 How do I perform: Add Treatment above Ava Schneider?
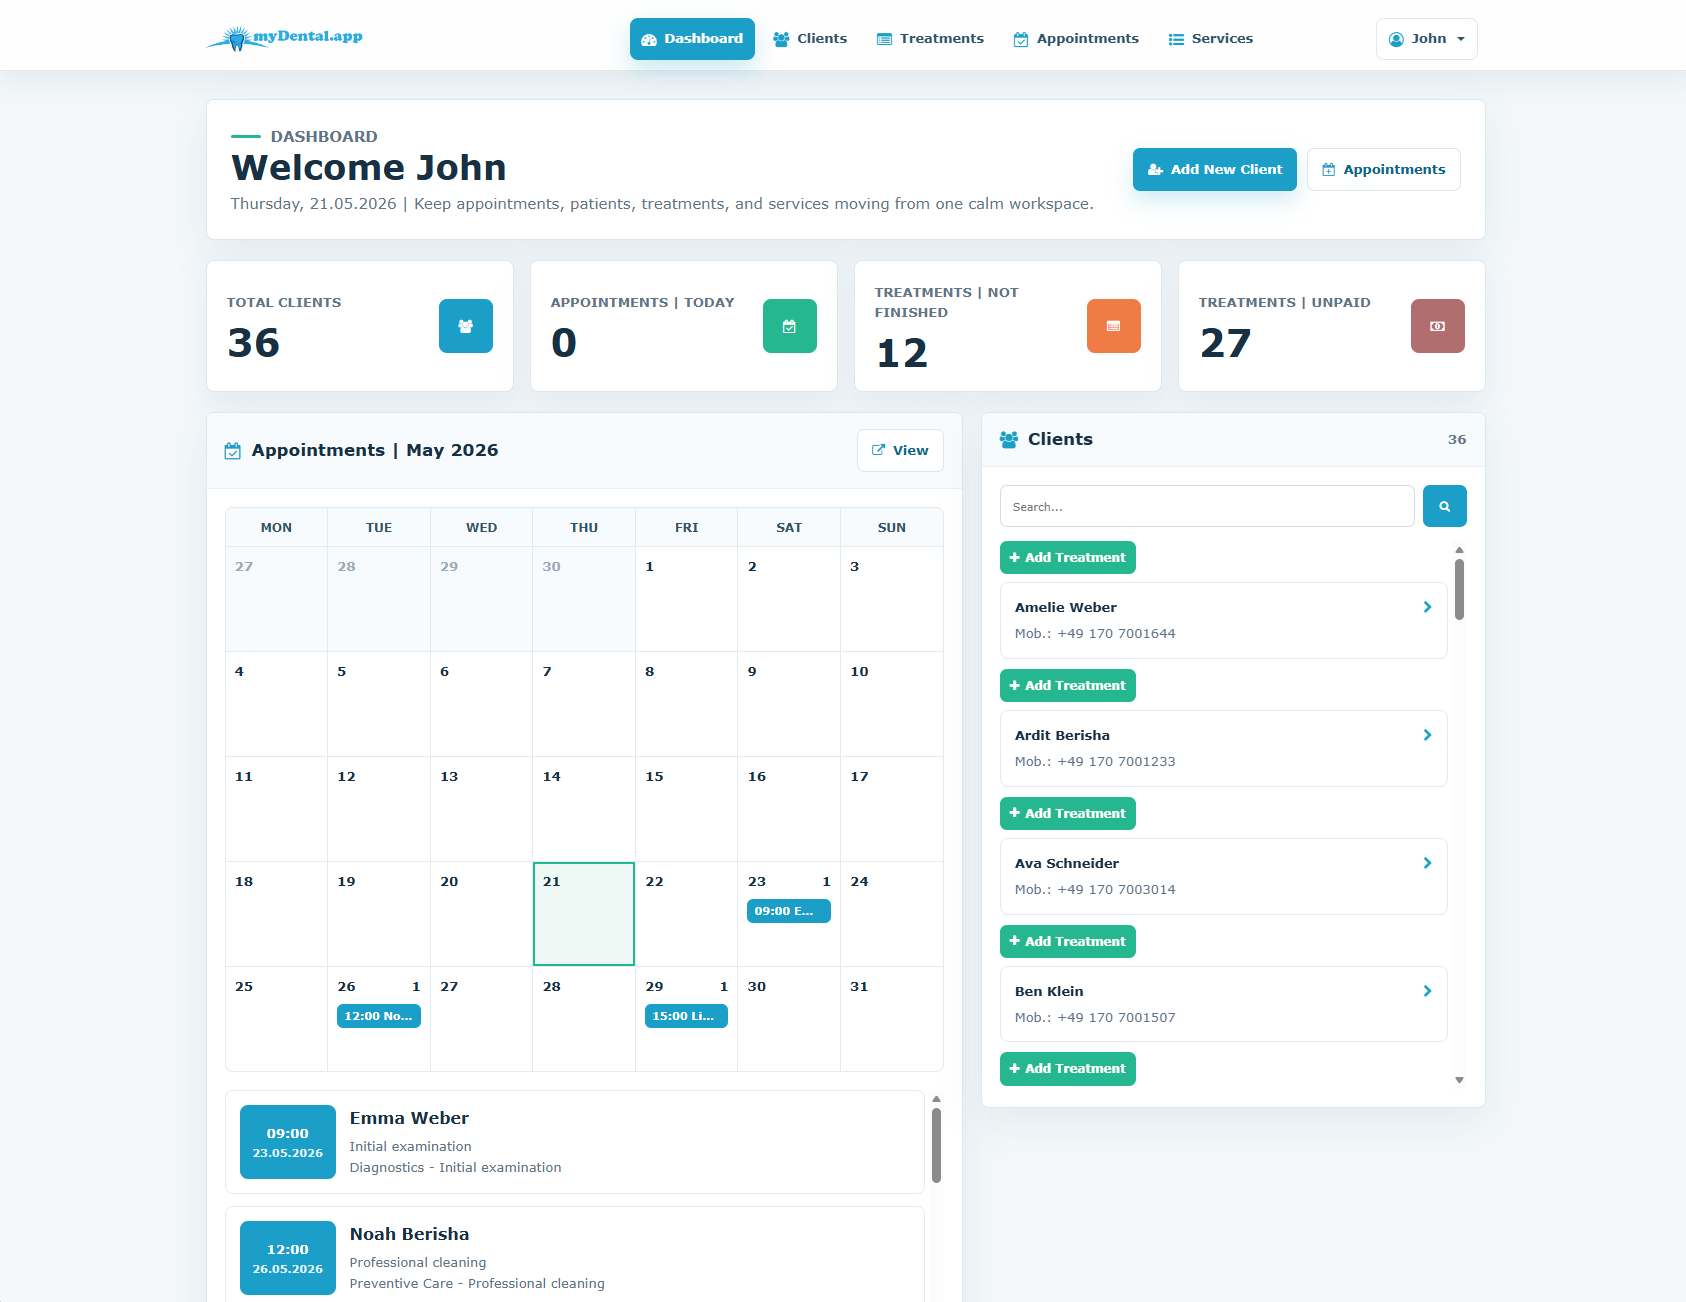coord(1068,814)
